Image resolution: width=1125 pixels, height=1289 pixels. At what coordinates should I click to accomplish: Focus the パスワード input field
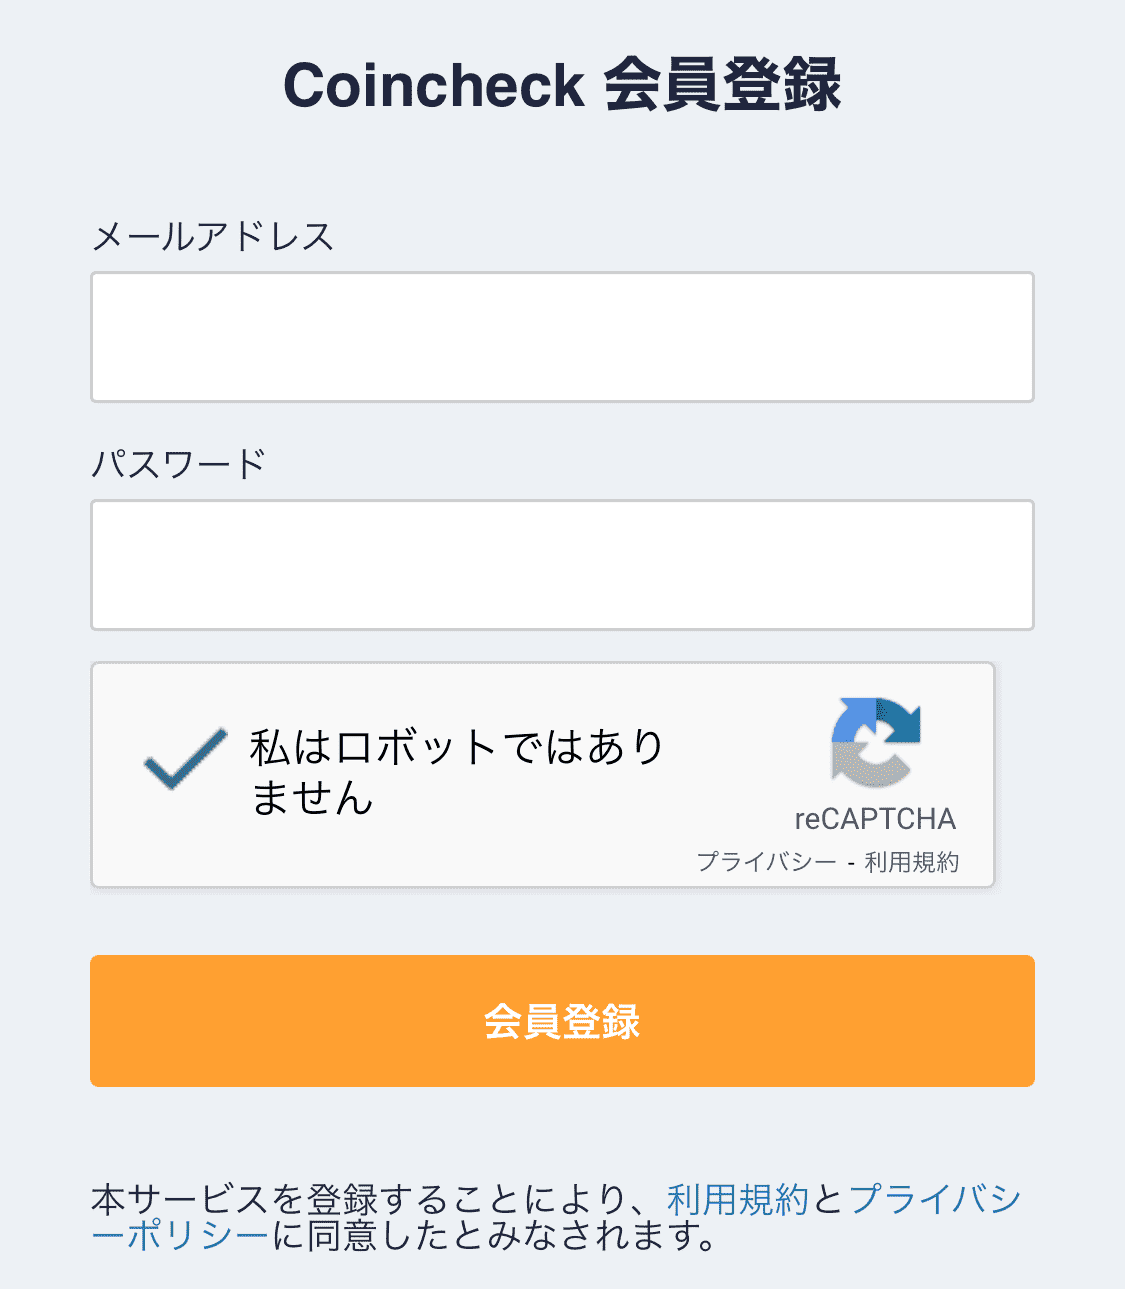(x=562, y=565)
